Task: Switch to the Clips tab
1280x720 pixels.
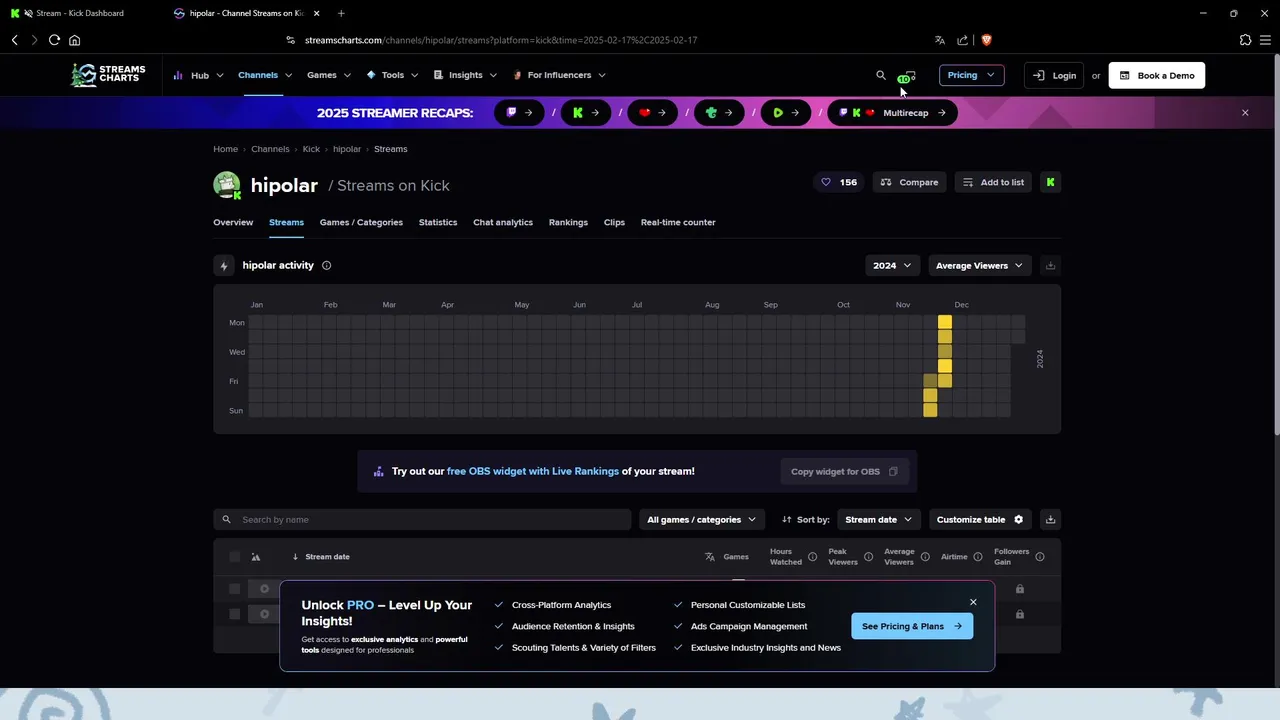Action: coord(614,222)
